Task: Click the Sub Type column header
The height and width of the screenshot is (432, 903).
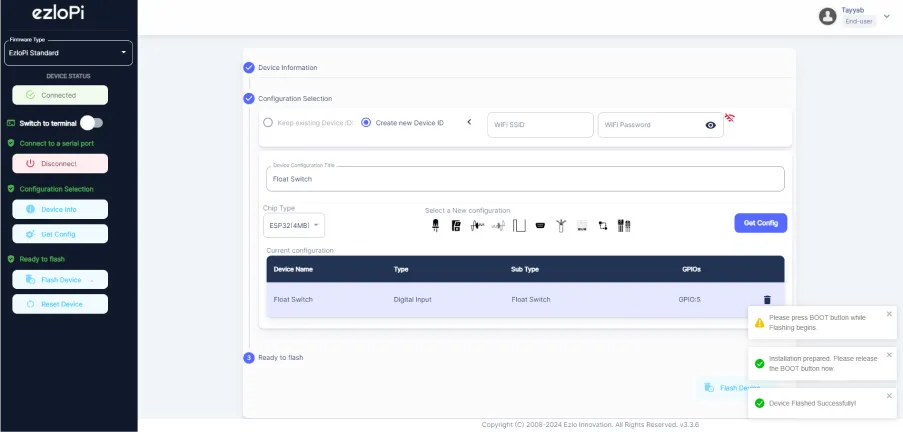Action: click(525, 269)
